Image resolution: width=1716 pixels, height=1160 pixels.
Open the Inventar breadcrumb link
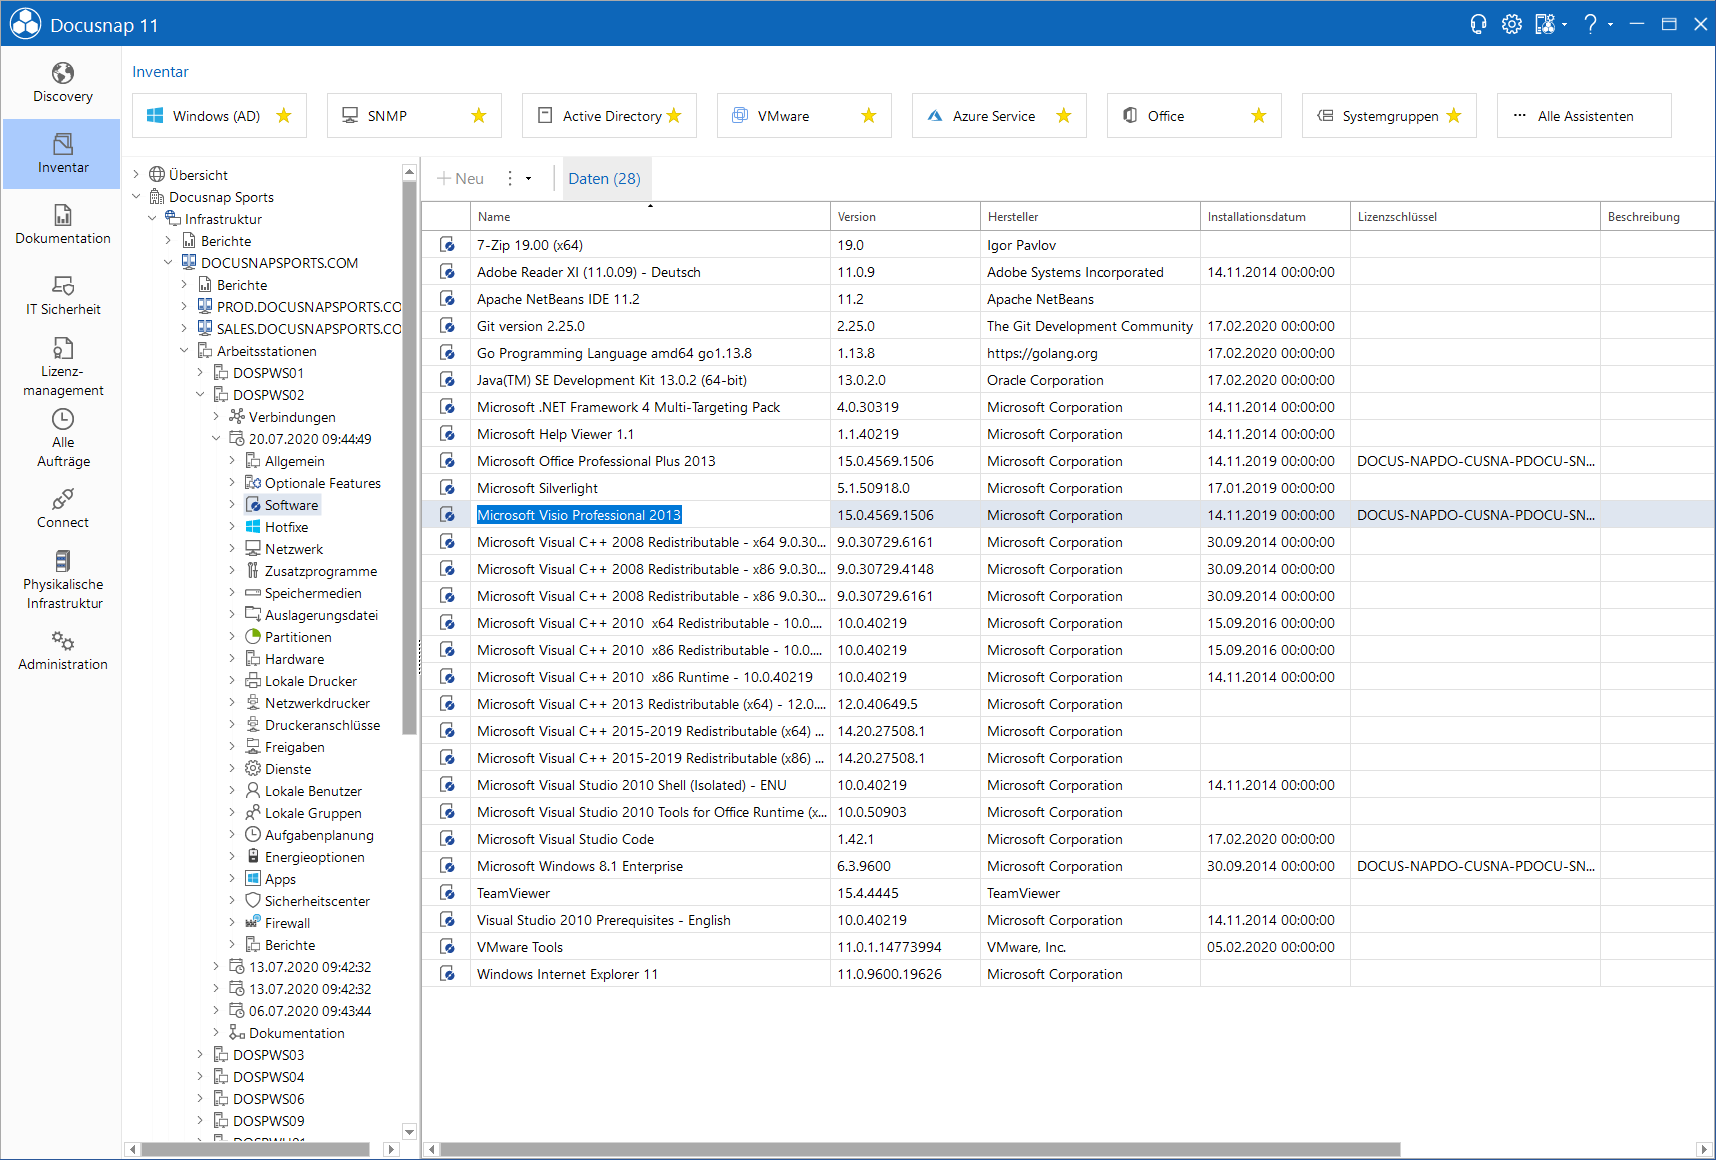160,72
